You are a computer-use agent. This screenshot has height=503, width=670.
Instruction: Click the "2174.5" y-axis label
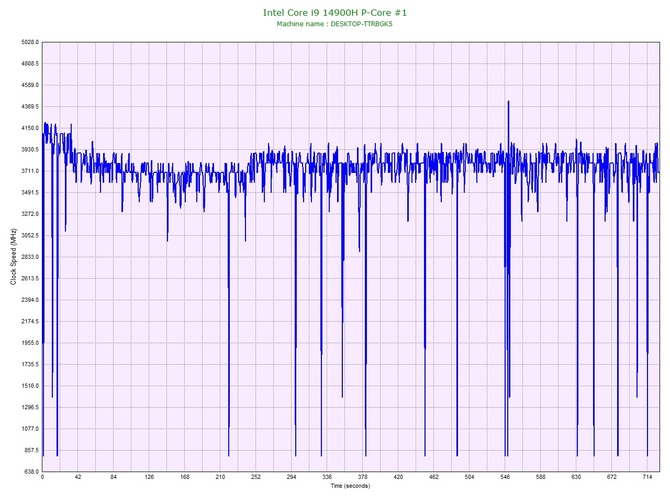click(30, 321)
